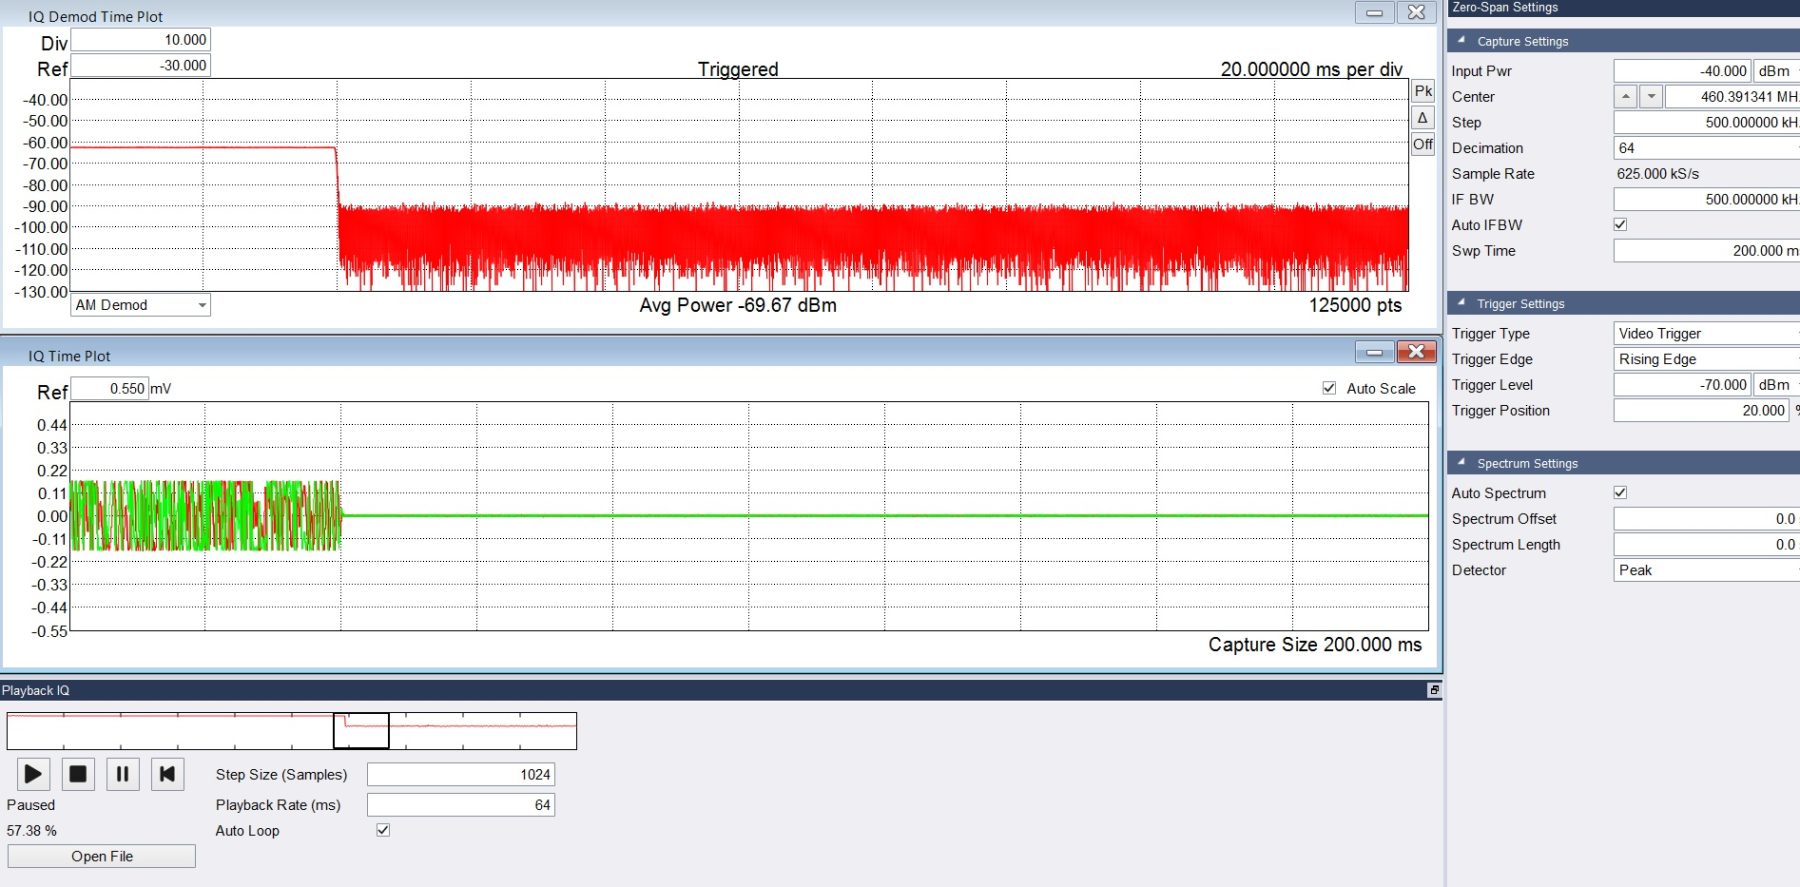Image resolution: width=1800 pixels, height=887 pixels.
Task: Enable the Pk peak marker button
Action: point(1422,91)
